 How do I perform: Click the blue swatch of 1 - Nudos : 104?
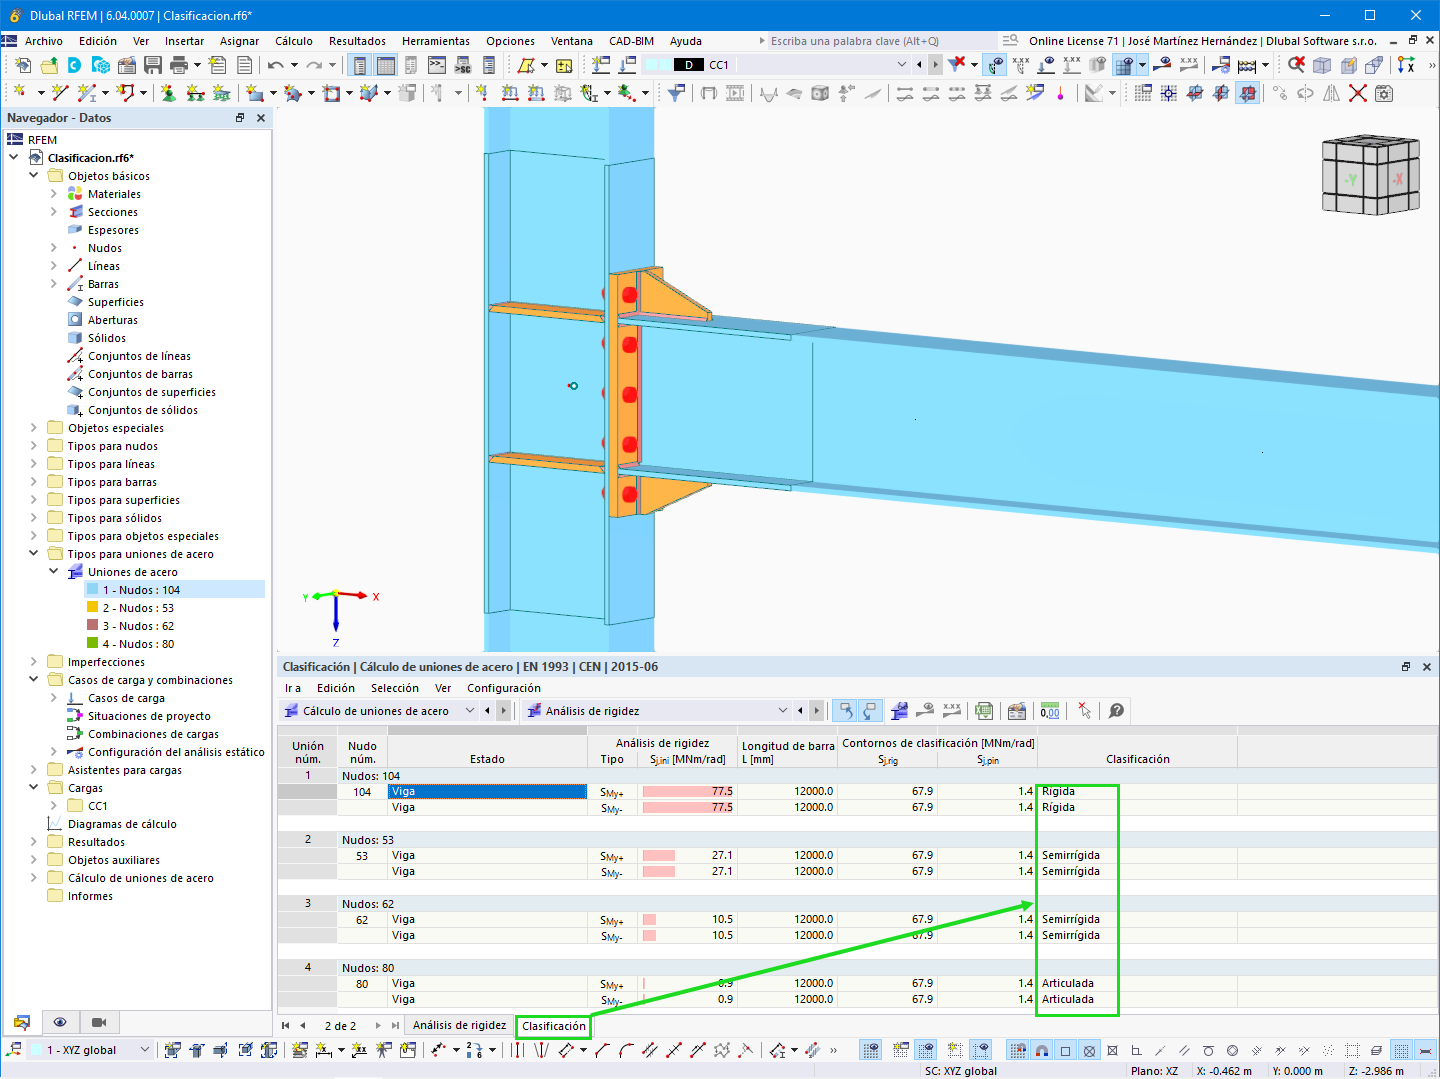tap(93, 590)
